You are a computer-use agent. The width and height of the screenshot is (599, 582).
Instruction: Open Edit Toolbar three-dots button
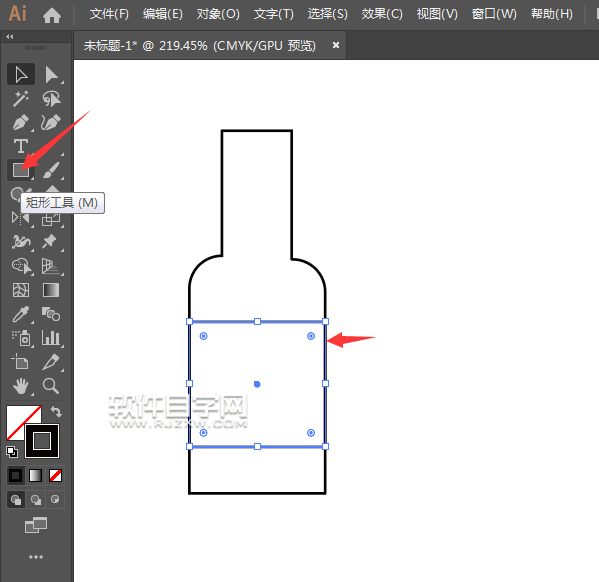pyautogui.click(x=36, y=557)
